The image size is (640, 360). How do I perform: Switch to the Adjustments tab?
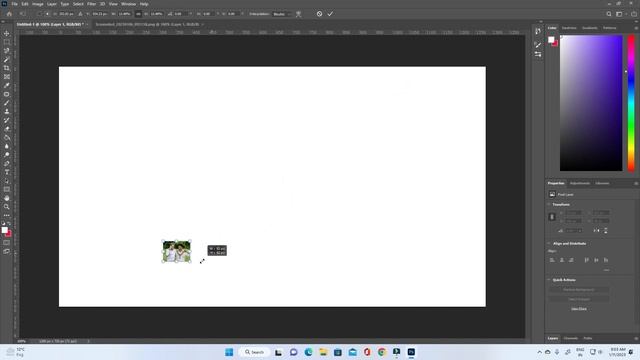click(580, 183)
